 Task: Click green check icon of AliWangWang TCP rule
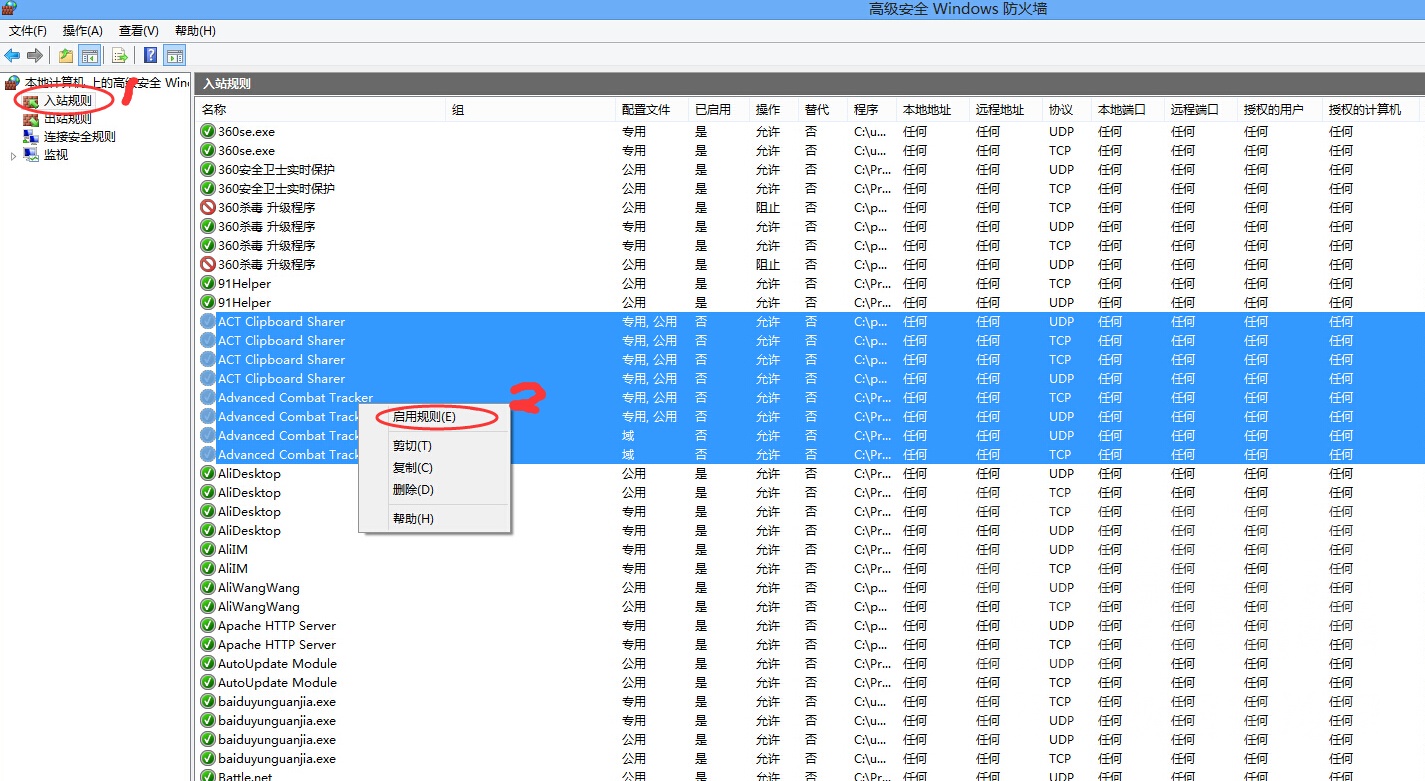(208, 606)
